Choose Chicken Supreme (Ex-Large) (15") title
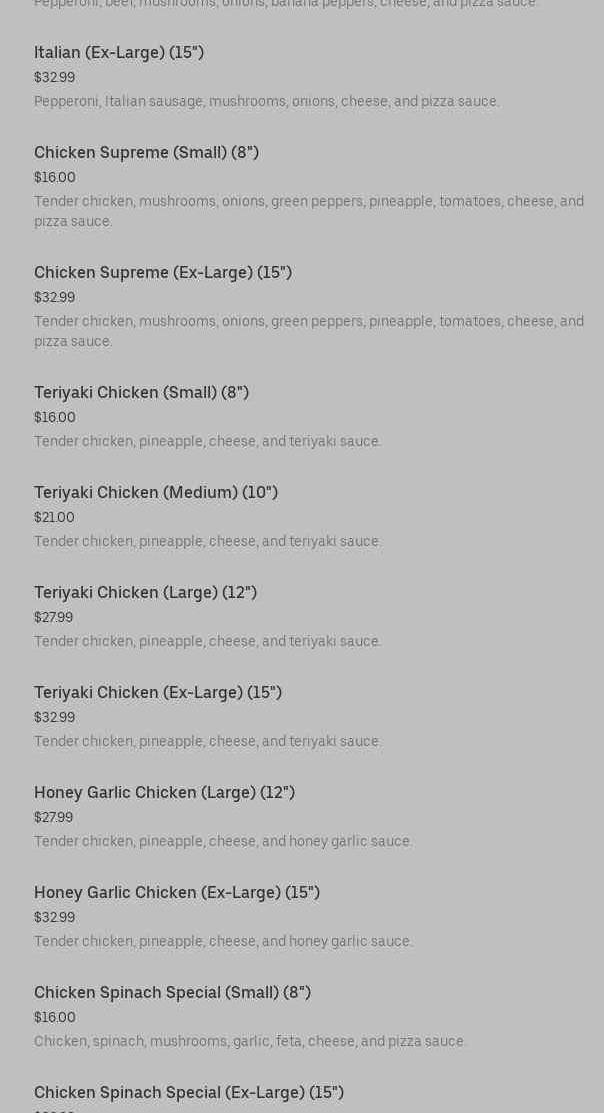Image resolution: width=604 pixels, height=1113 pixels. pos(163,273)
